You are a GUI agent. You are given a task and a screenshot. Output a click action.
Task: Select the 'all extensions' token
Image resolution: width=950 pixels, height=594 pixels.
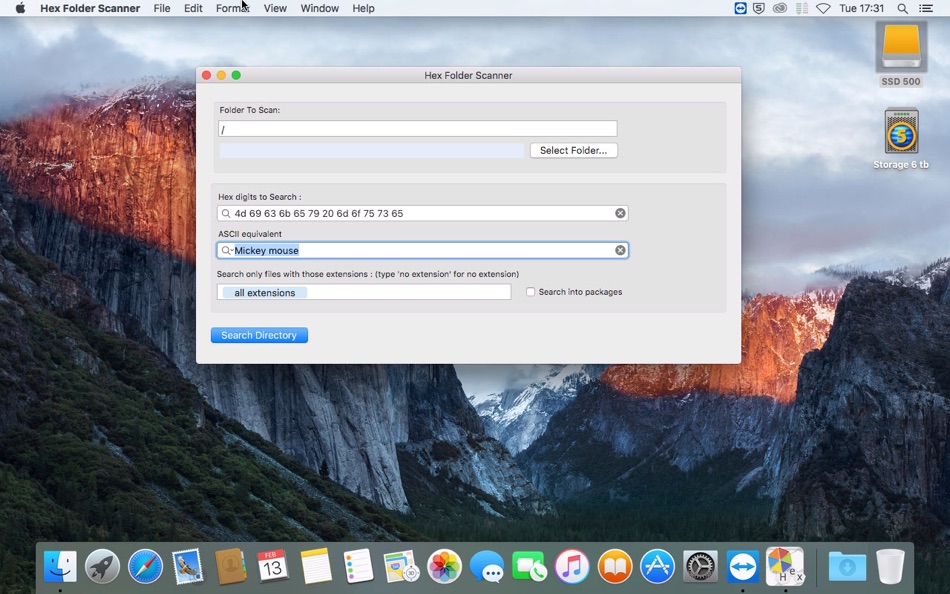point(265,293)
